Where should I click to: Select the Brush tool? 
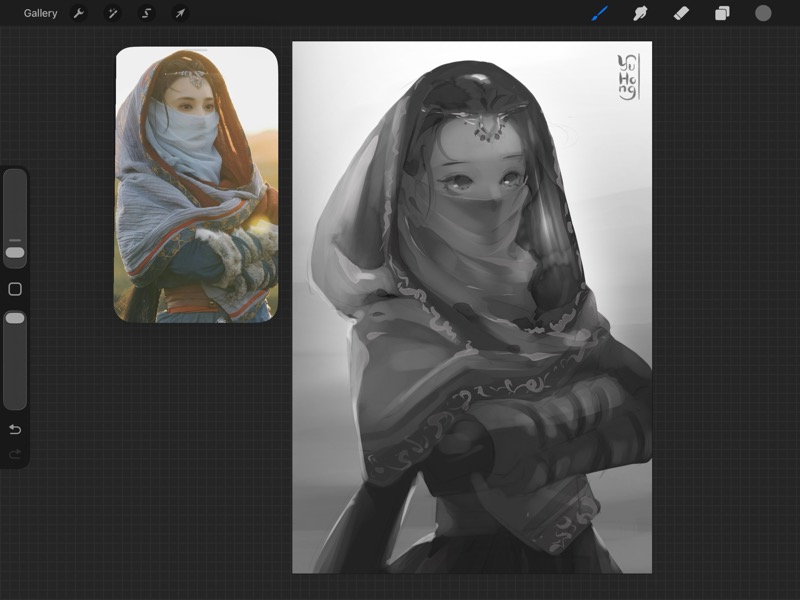click(x=600, y=13)
